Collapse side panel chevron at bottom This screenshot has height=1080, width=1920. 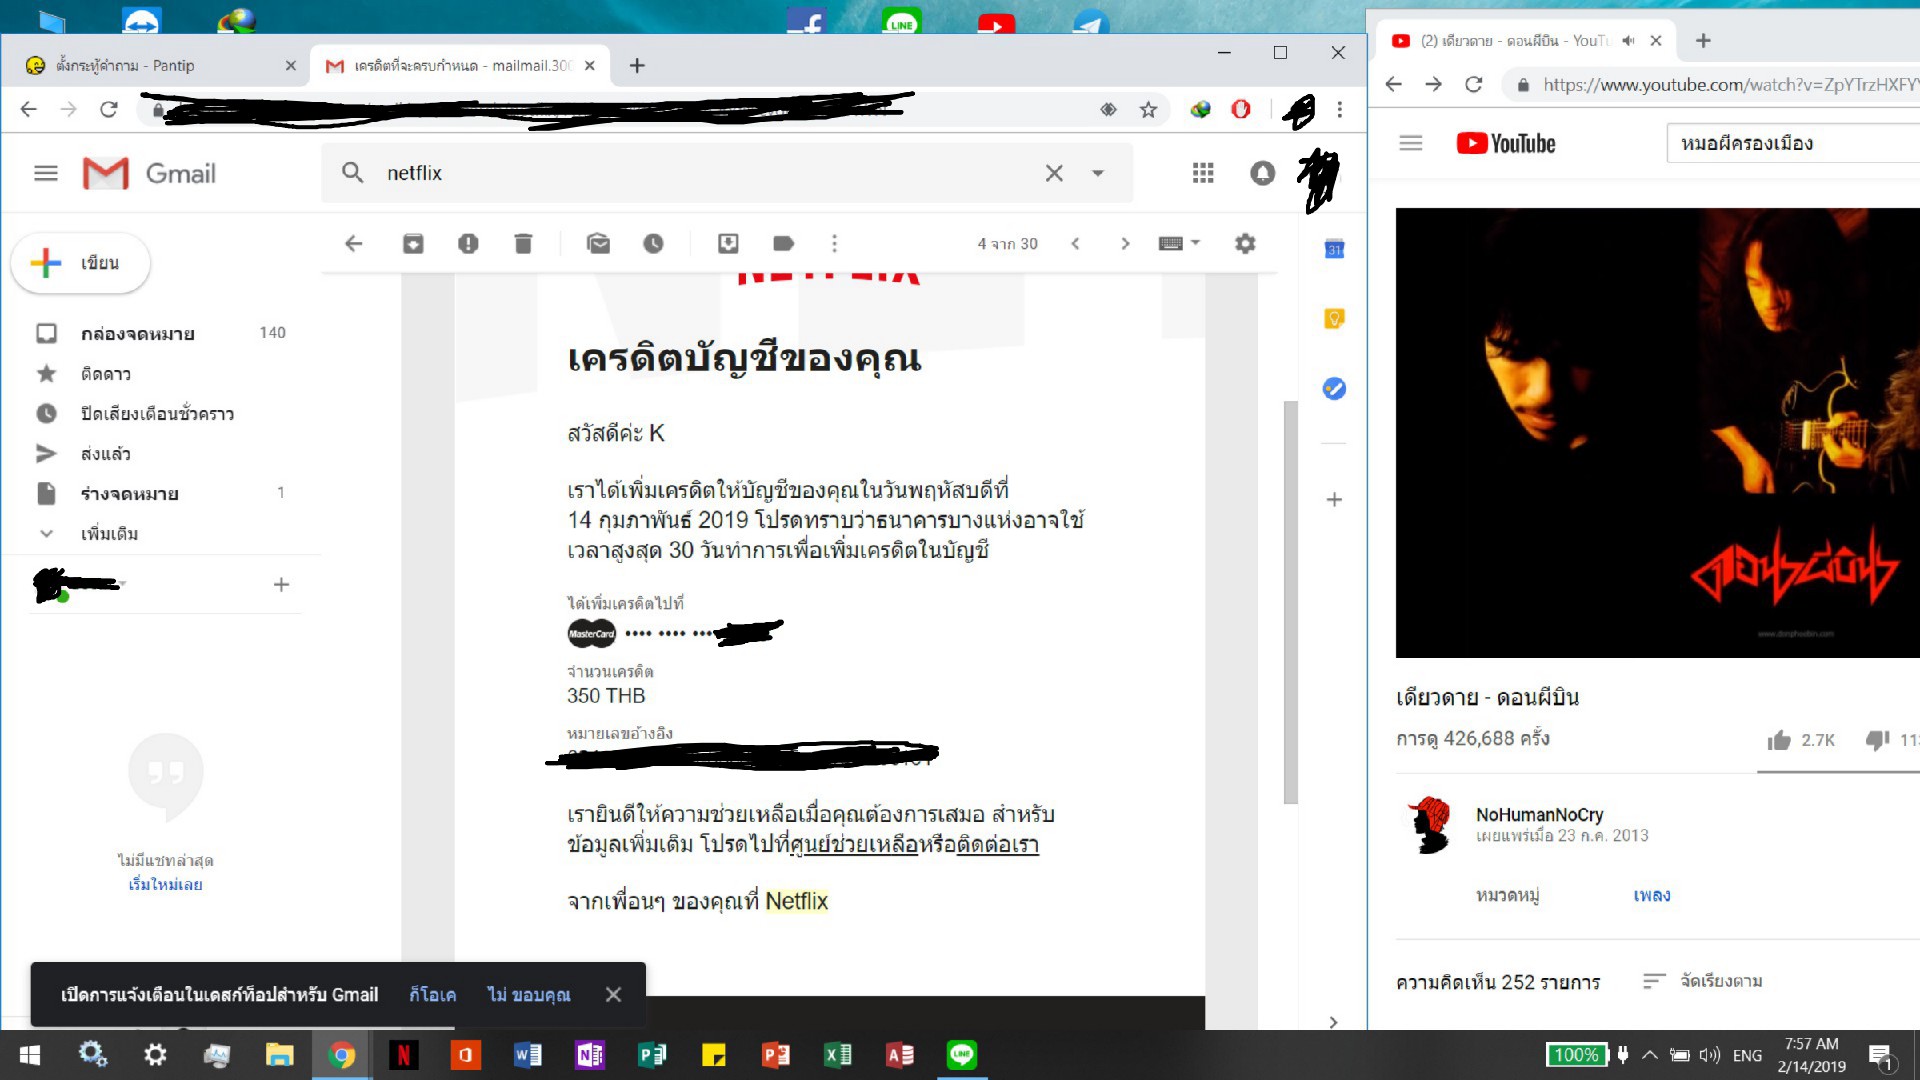tap(1333, 1021)
